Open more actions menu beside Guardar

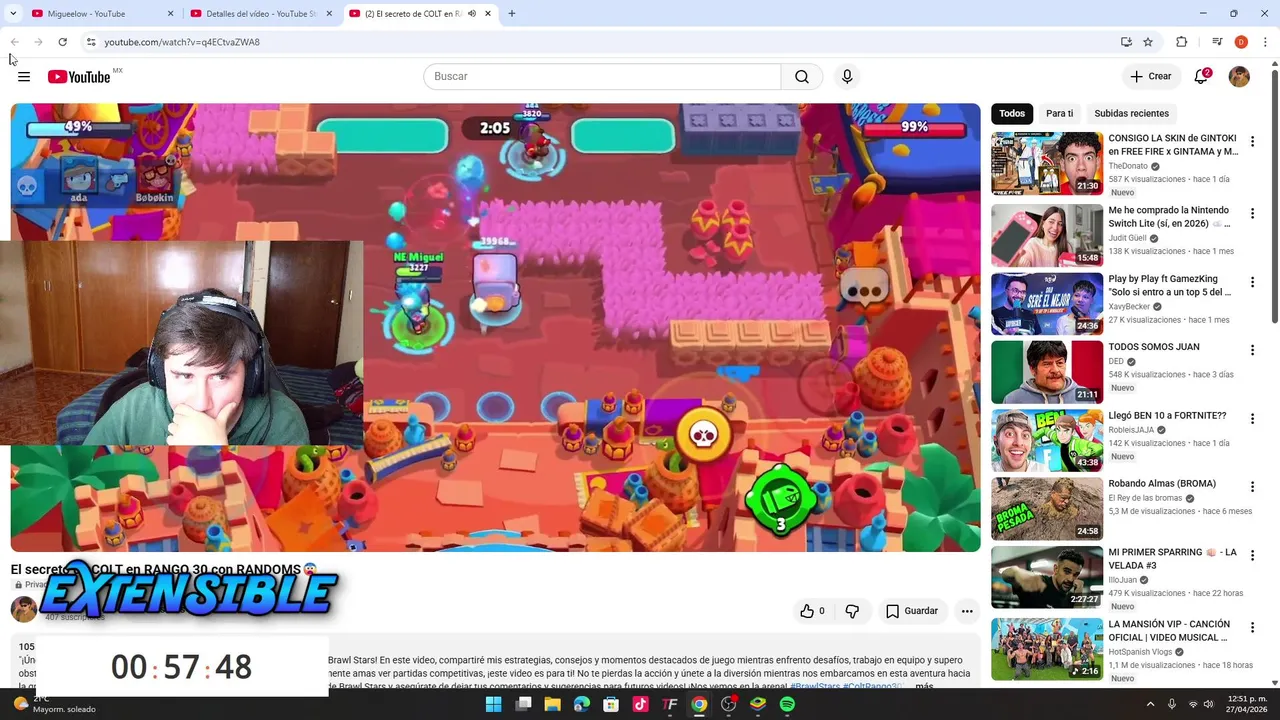coord(967,611)
